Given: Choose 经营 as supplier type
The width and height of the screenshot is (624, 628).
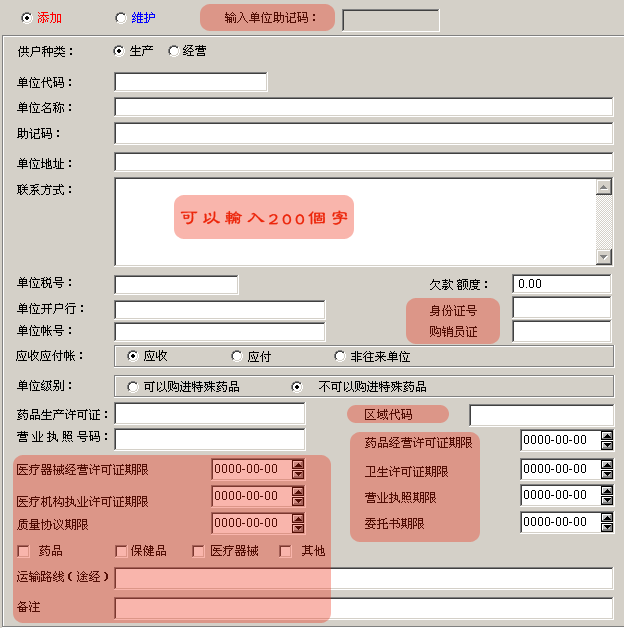Looking at the screenshot, I should click(x=174, y=51).
